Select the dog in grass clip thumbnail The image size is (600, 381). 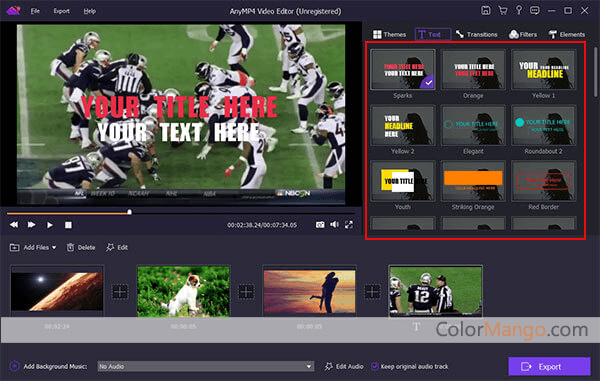[x=183, y=291]
